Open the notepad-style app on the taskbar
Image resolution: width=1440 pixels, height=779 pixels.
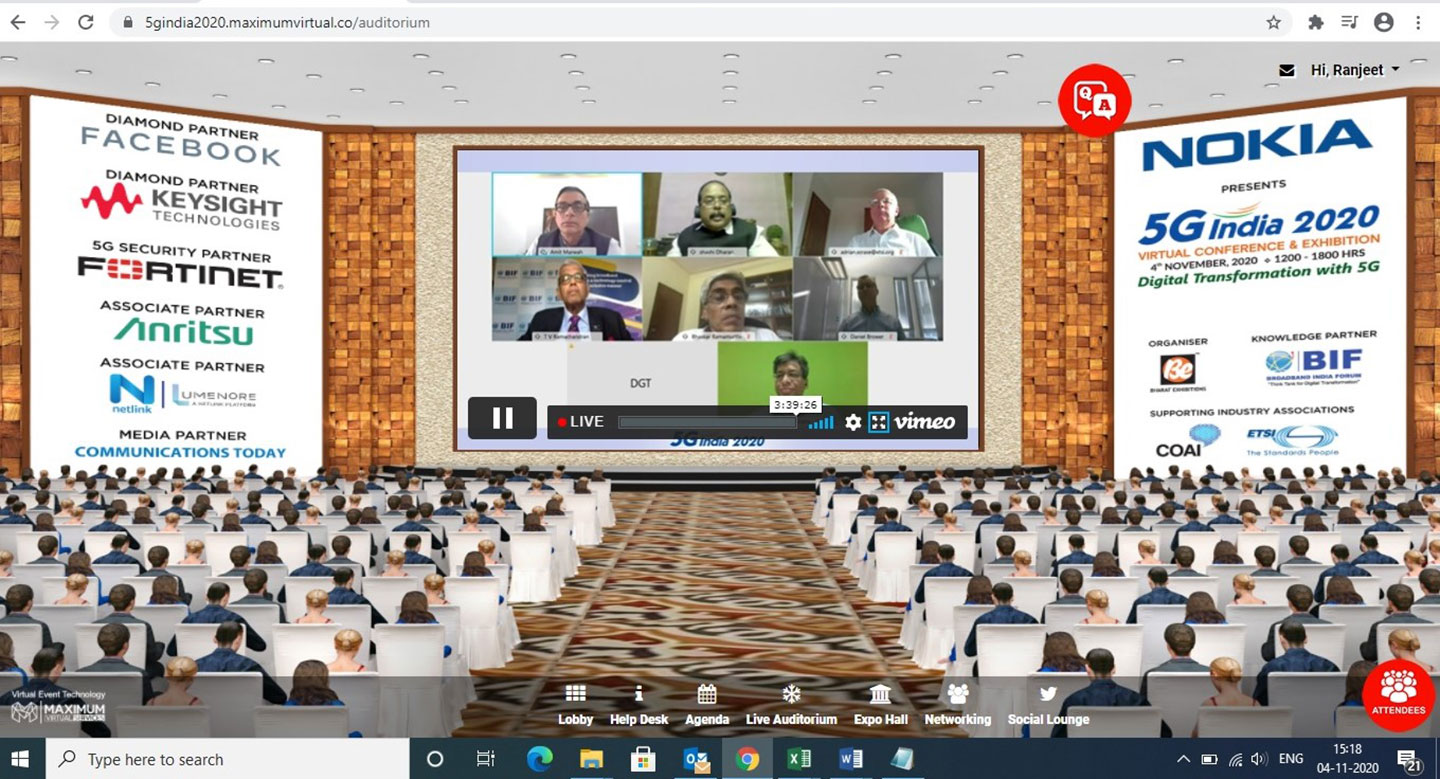[902, 759]
